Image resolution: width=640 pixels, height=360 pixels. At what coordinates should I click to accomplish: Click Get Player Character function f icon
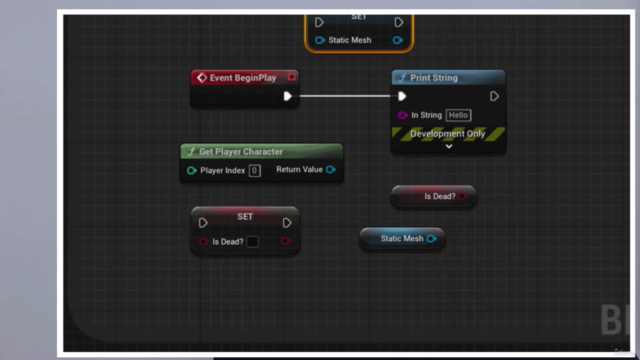[x=191, y=152]
